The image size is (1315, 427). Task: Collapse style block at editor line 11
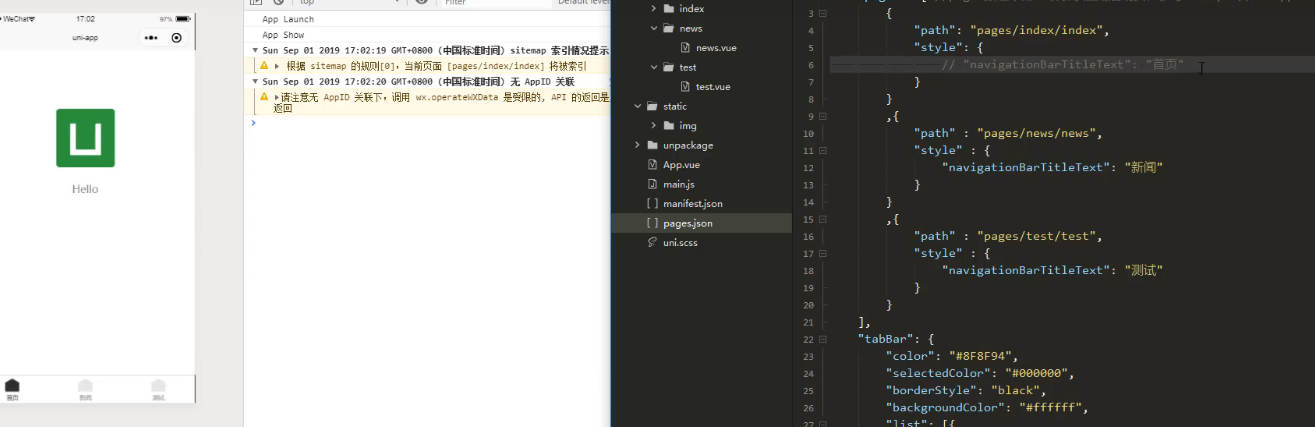click(823, 151)
